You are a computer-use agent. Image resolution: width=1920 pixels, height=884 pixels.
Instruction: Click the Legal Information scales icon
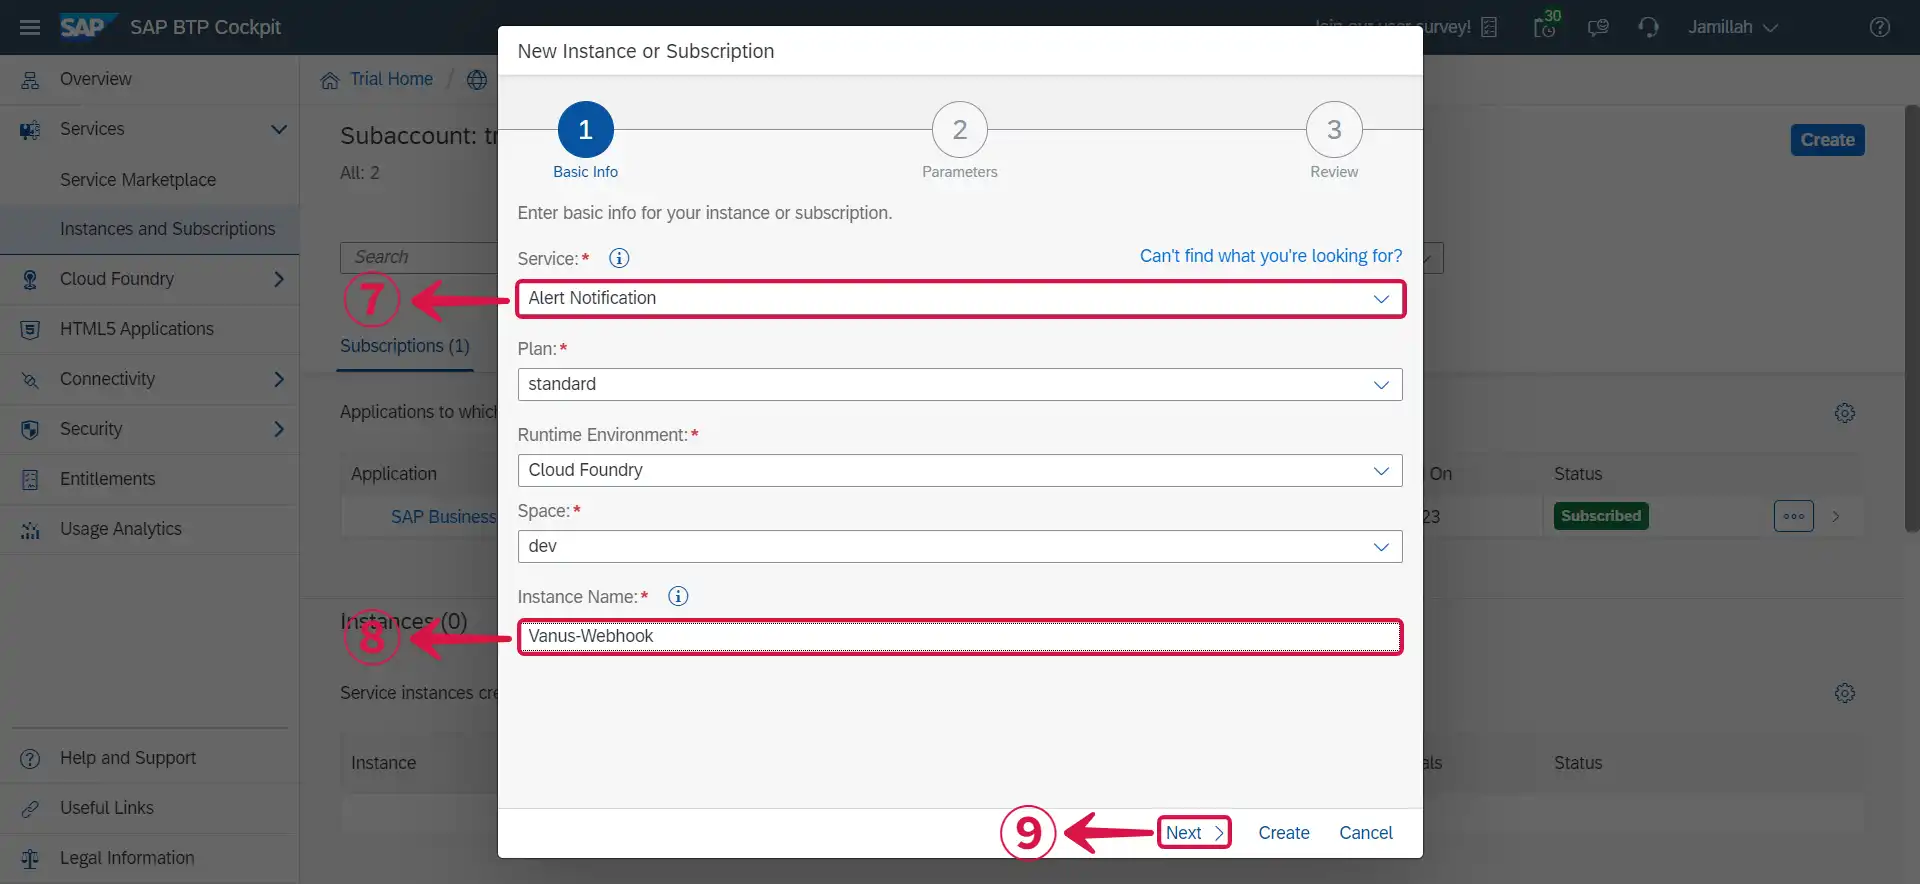click(30, 858)
